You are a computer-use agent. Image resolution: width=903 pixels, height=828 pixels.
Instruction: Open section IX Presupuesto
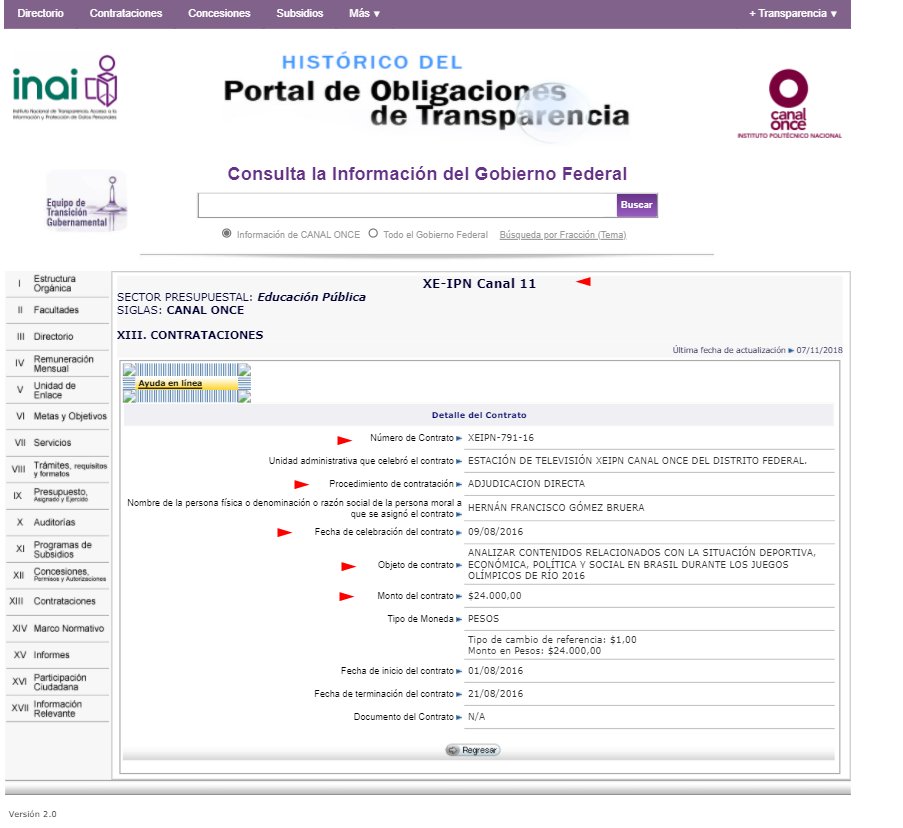pos(57,495)
